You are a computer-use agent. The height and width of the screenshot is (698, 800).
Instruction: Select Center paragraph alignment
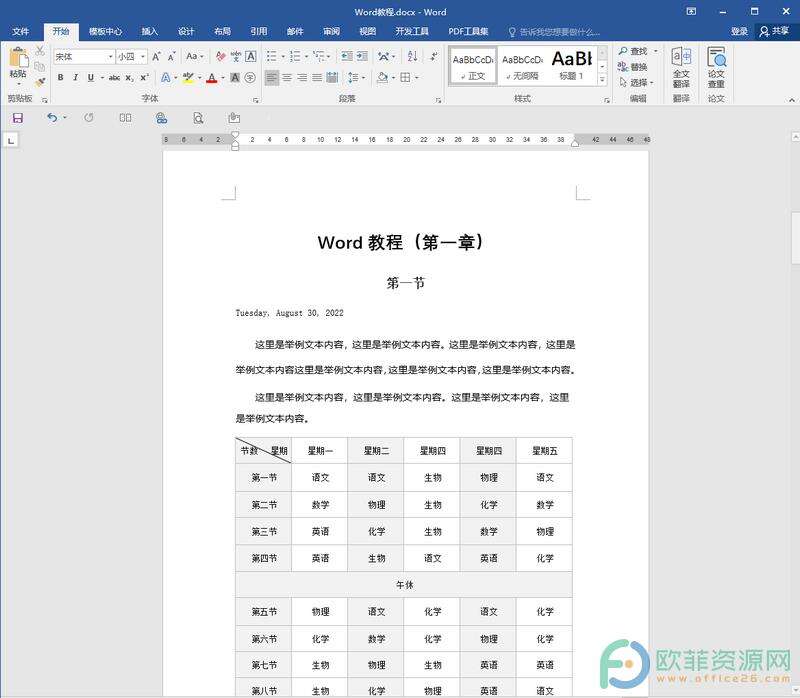pos(287,78)
